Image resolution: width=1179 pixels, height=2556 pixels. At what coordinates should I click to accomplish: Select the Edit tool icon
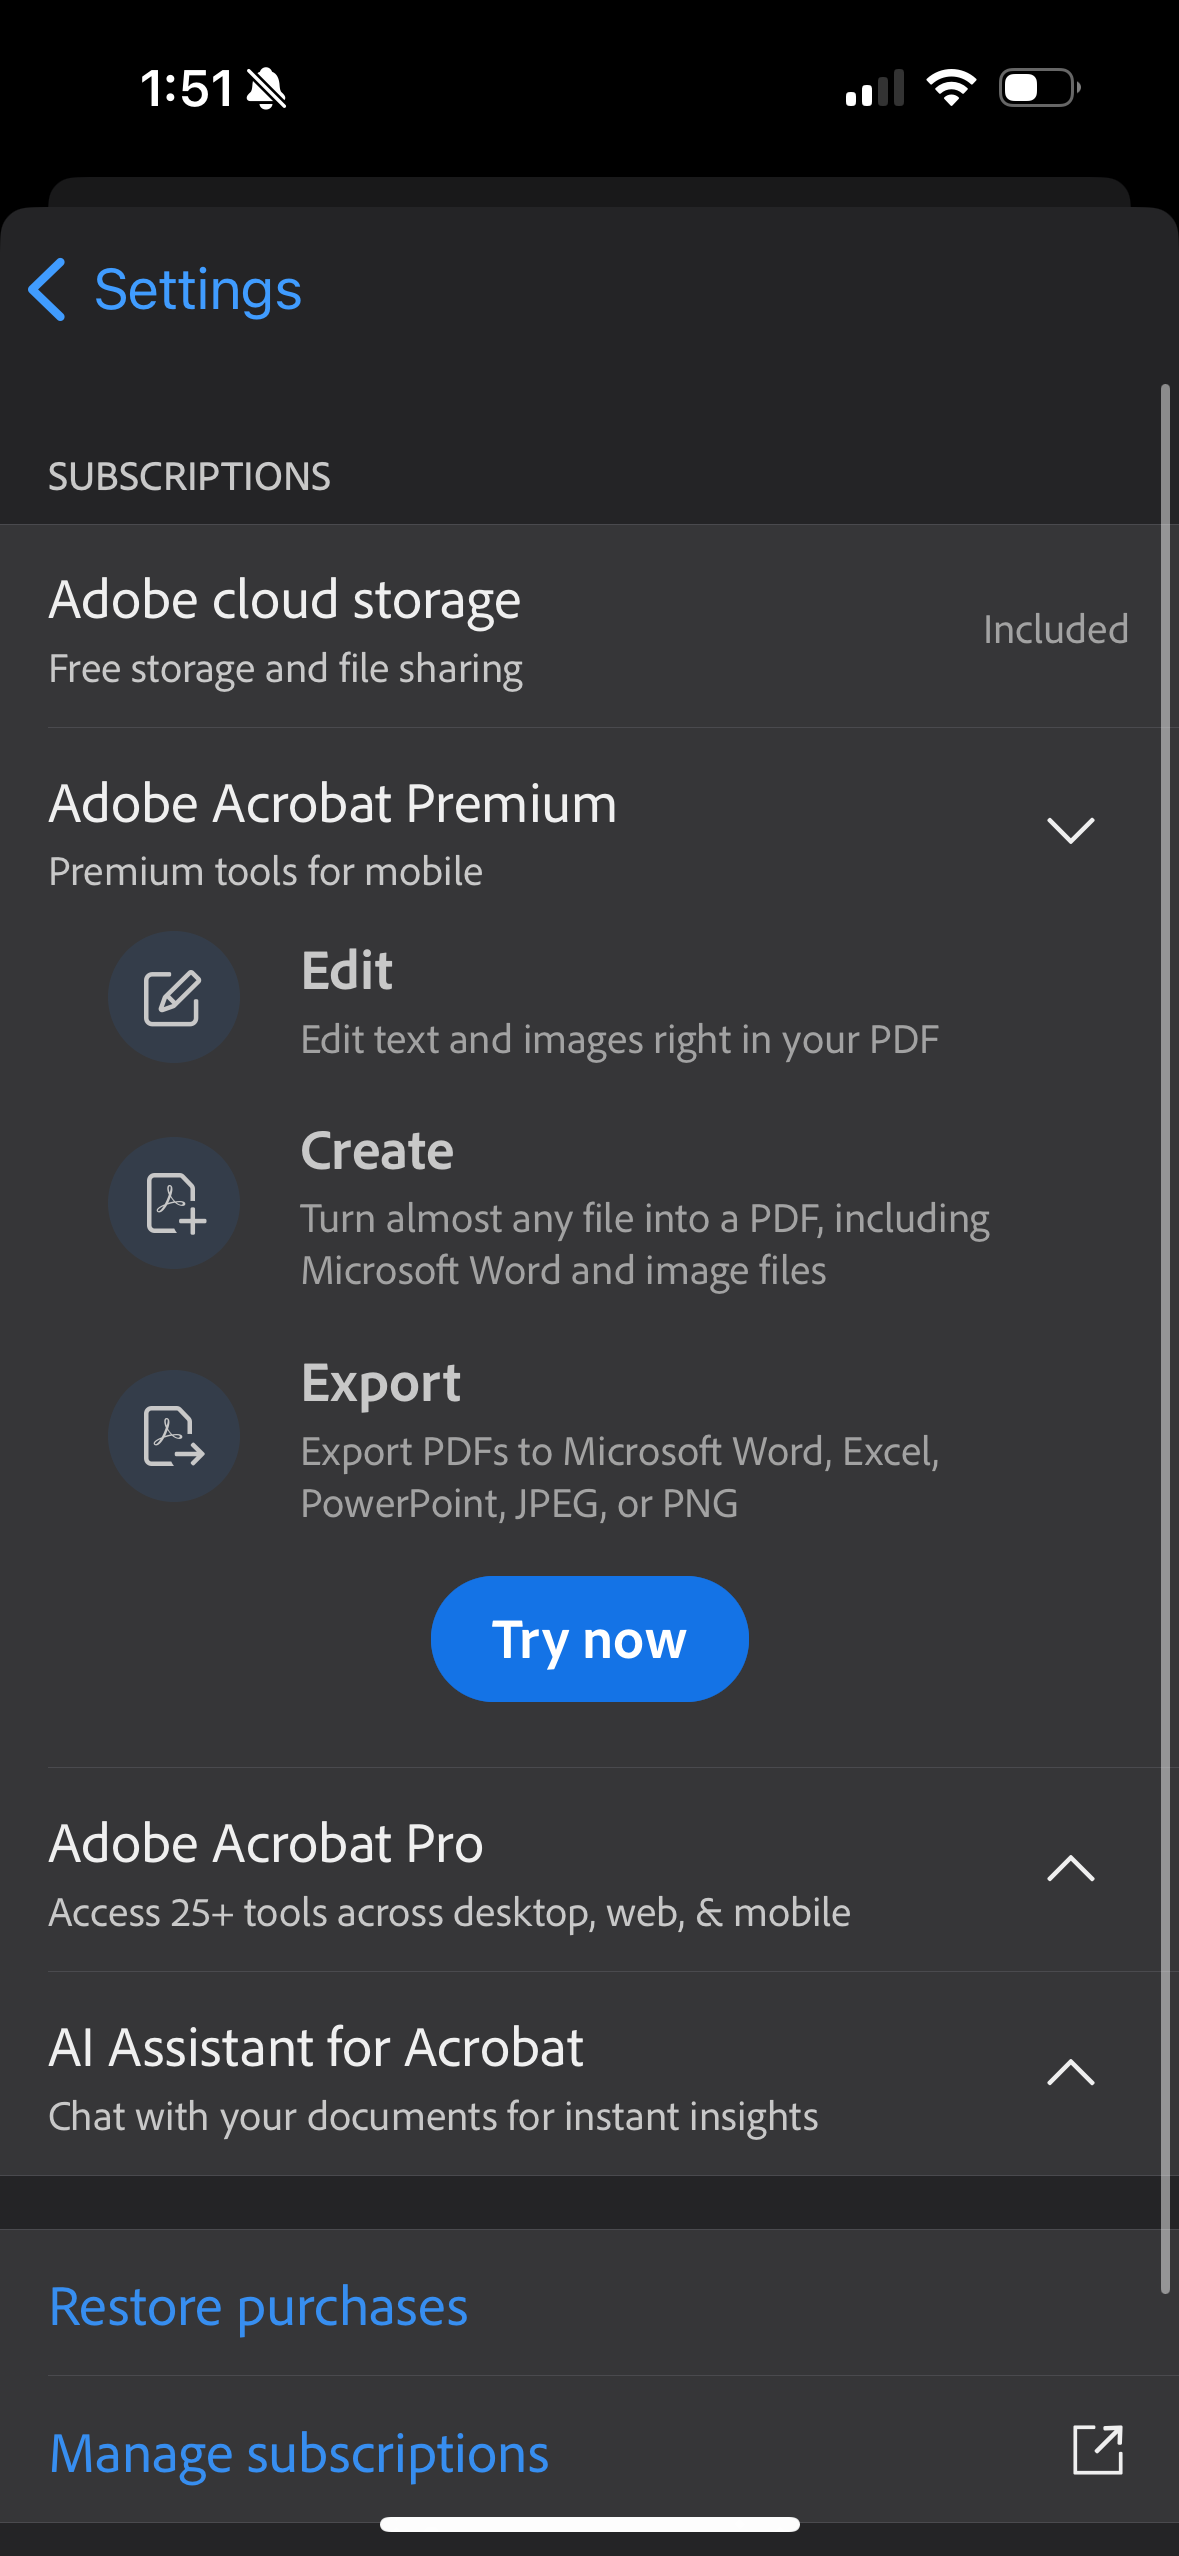pos(174,996)
